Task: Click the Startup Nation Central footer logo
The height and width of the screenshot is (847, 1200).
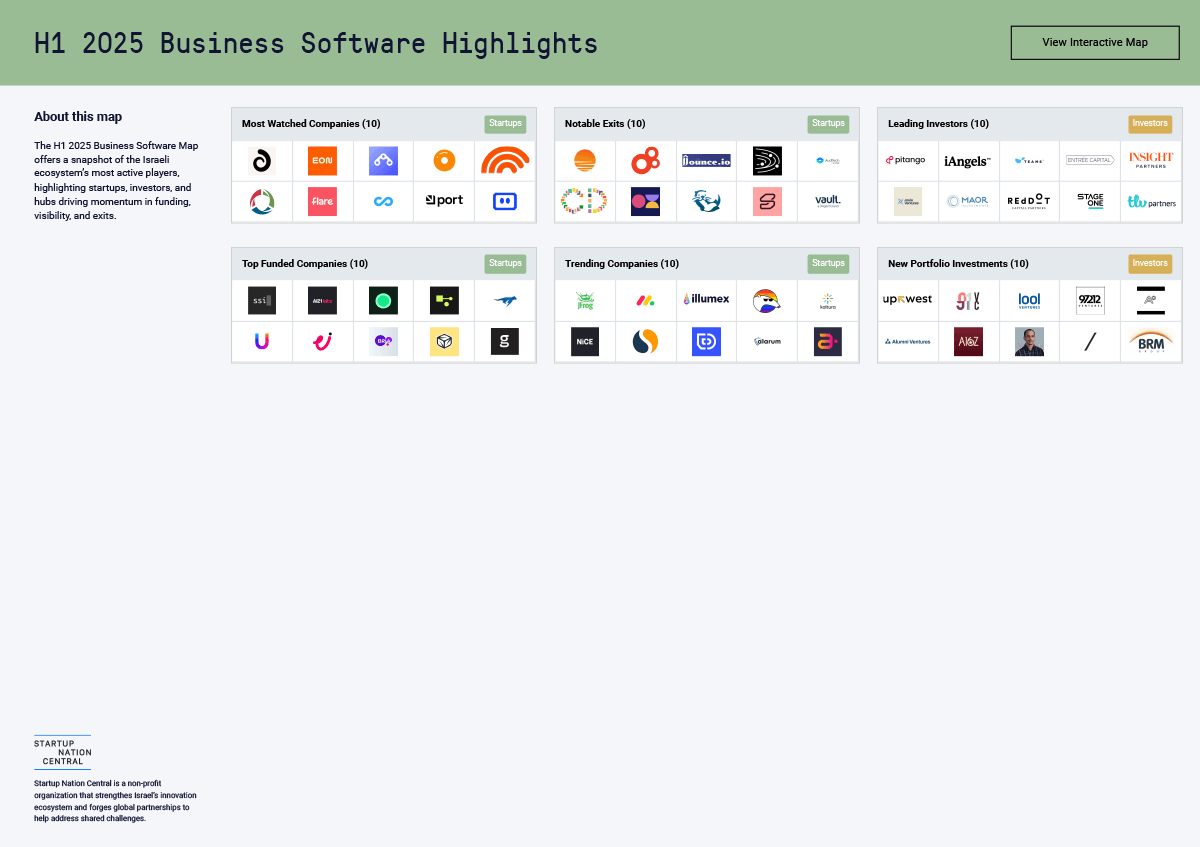Action: coord(62,753)
